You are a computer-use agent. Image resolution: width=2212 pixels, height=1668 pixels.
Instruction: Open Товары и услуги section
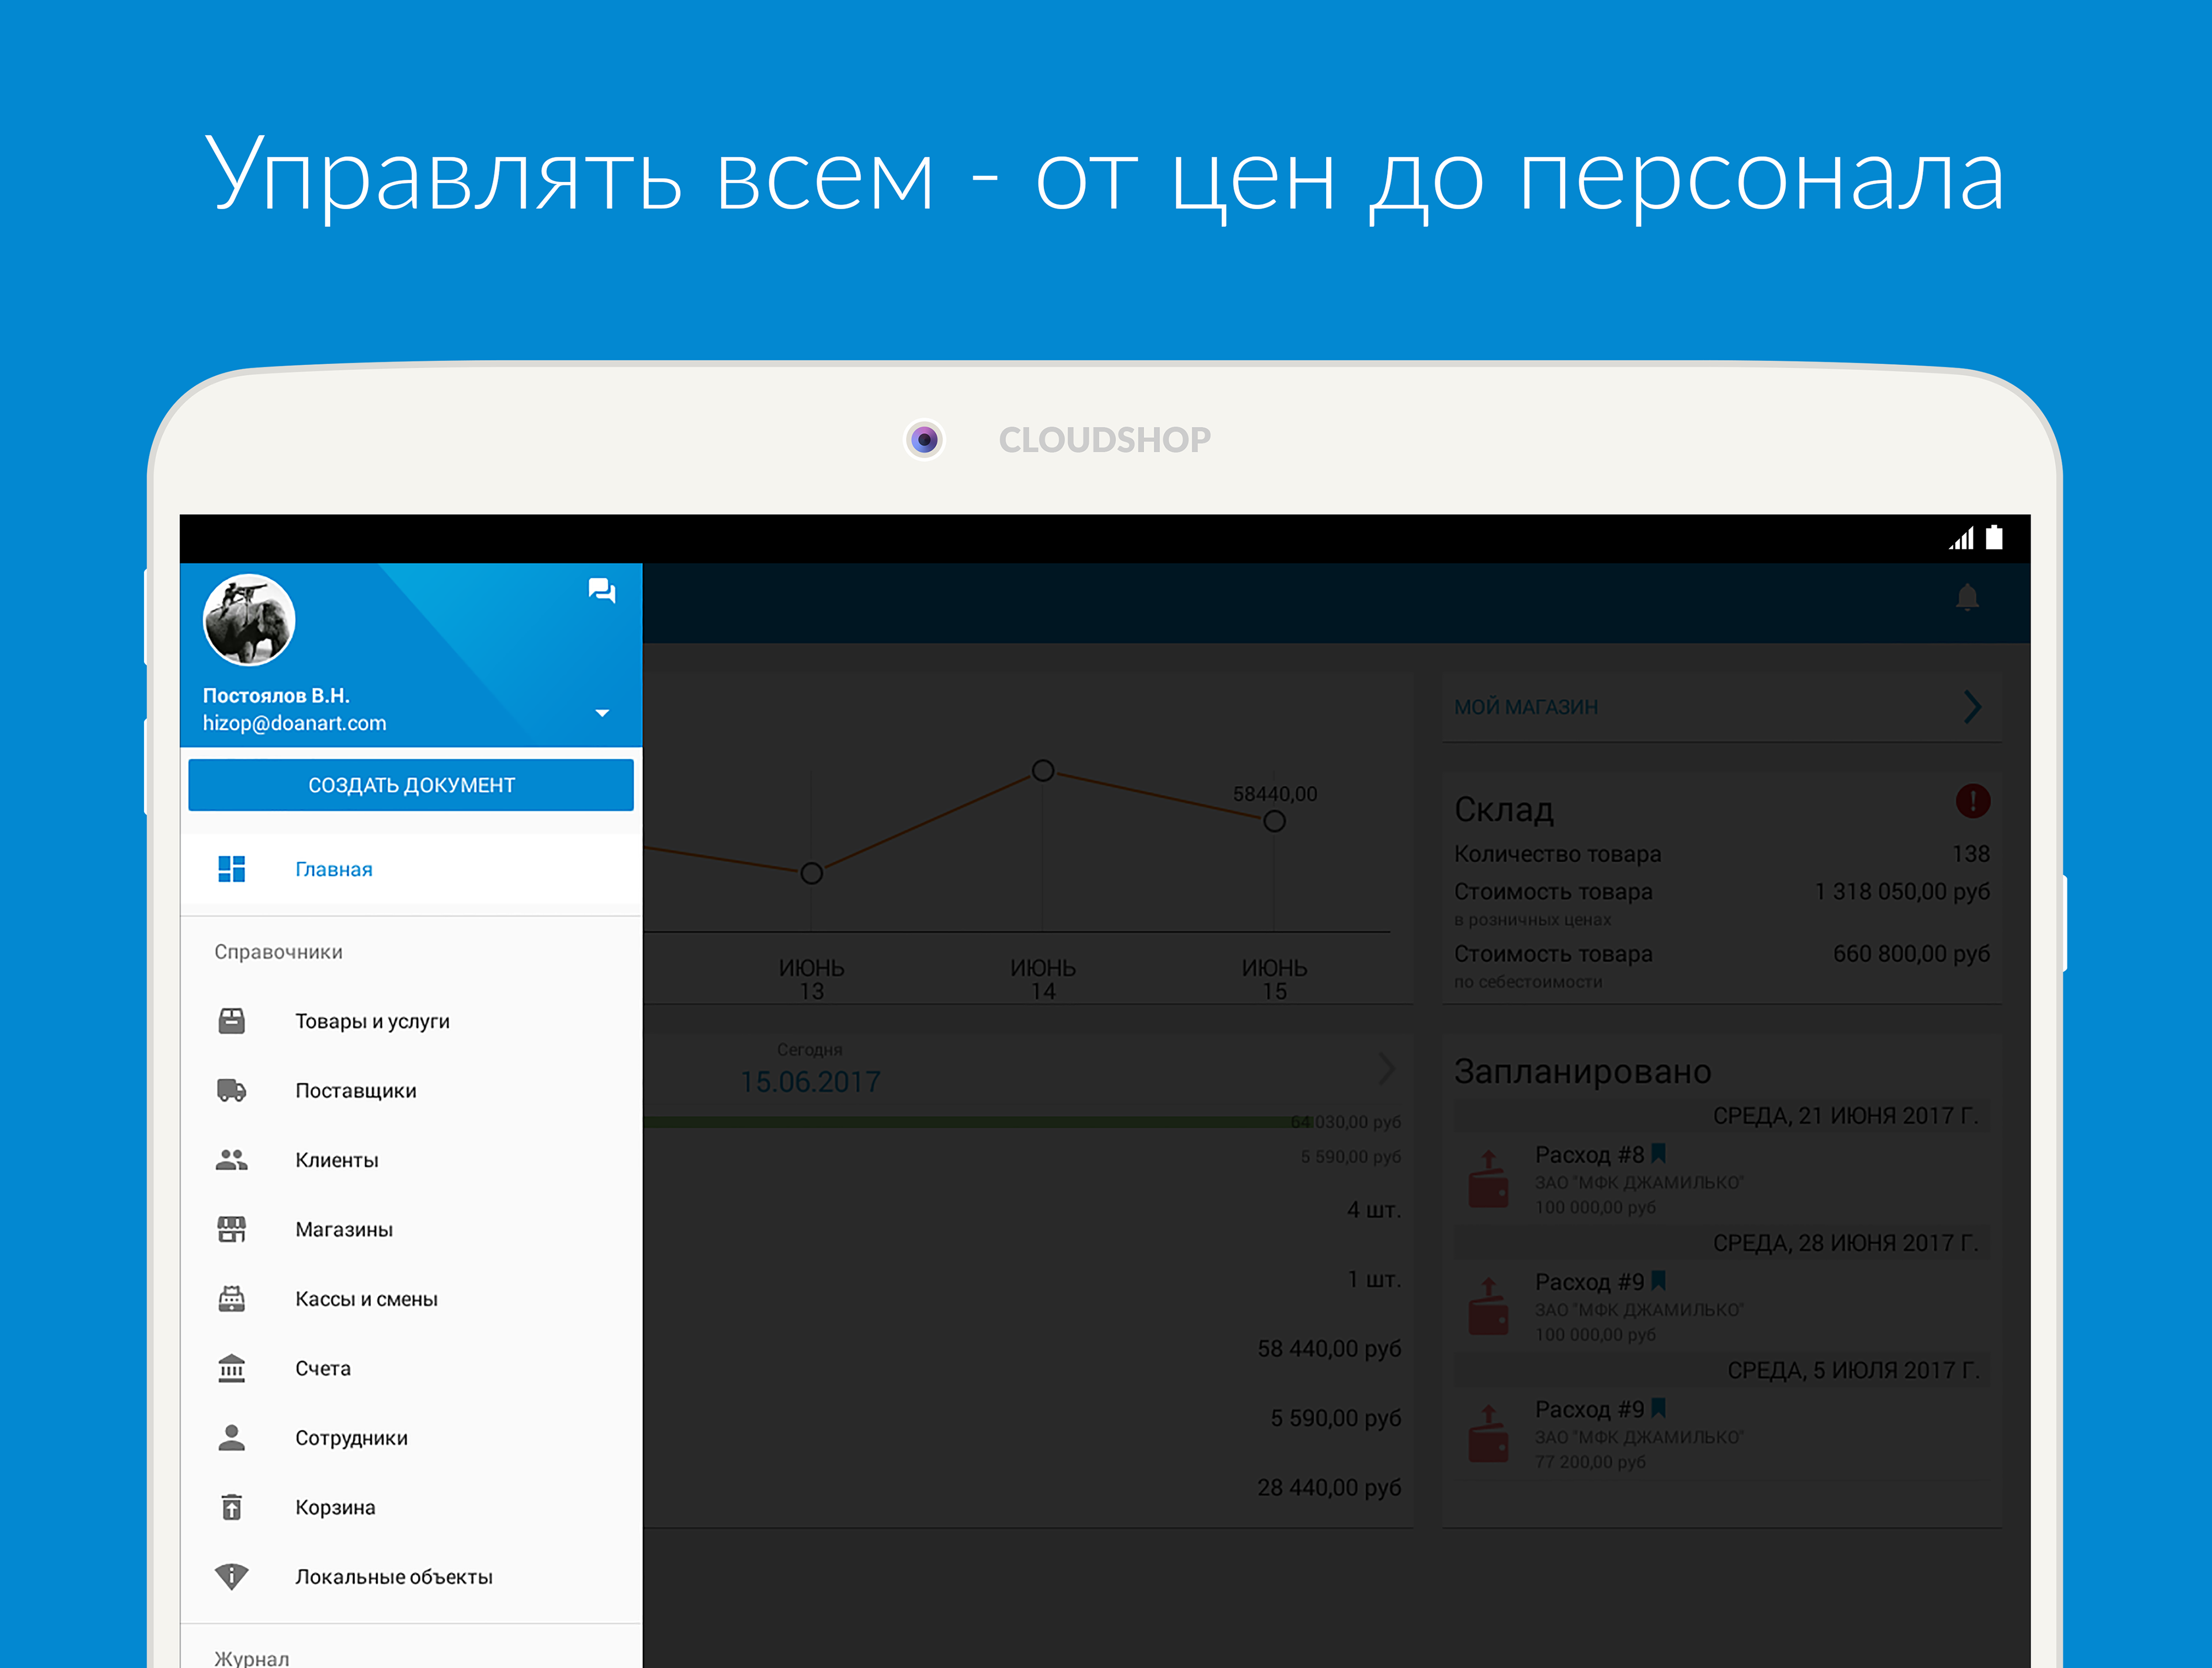tap(411, 1021)
